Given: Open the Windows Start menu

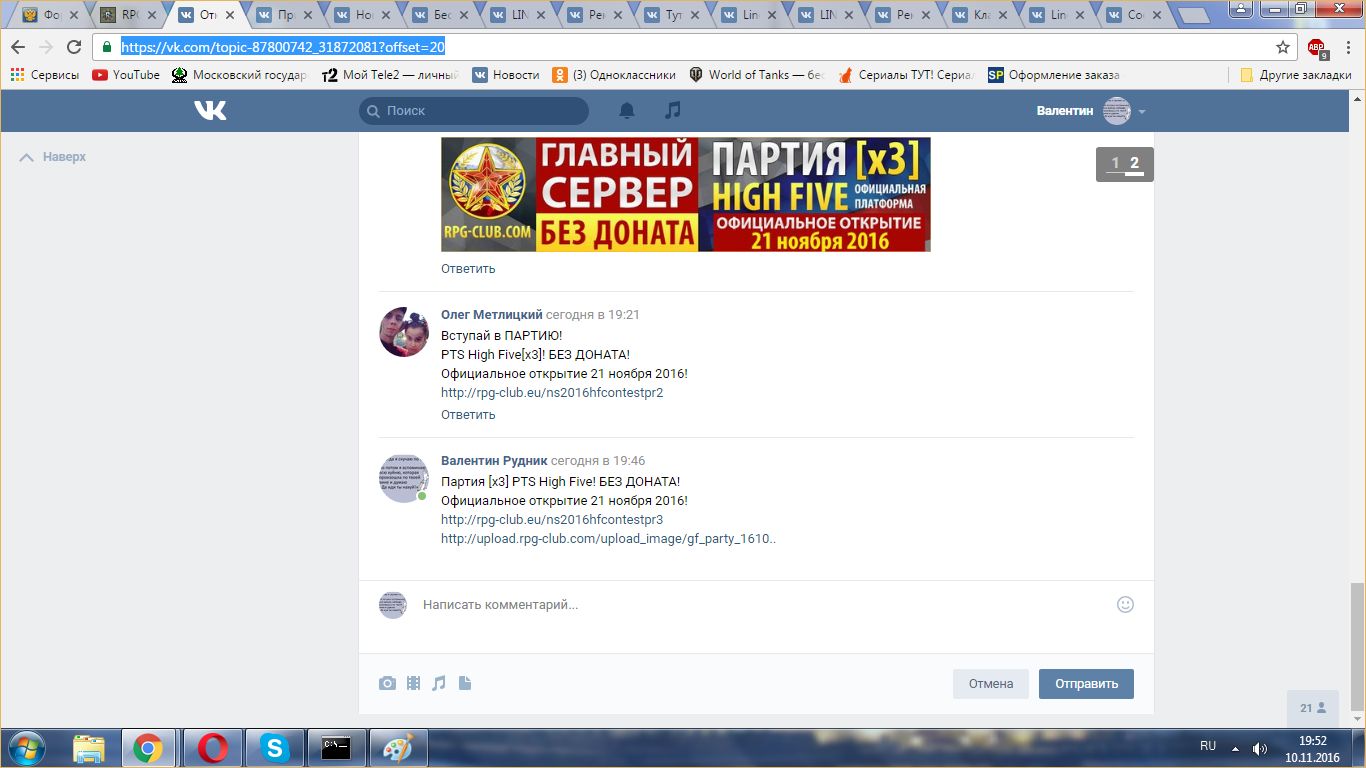Looking at the screenshot, I should tap(27, 747).
